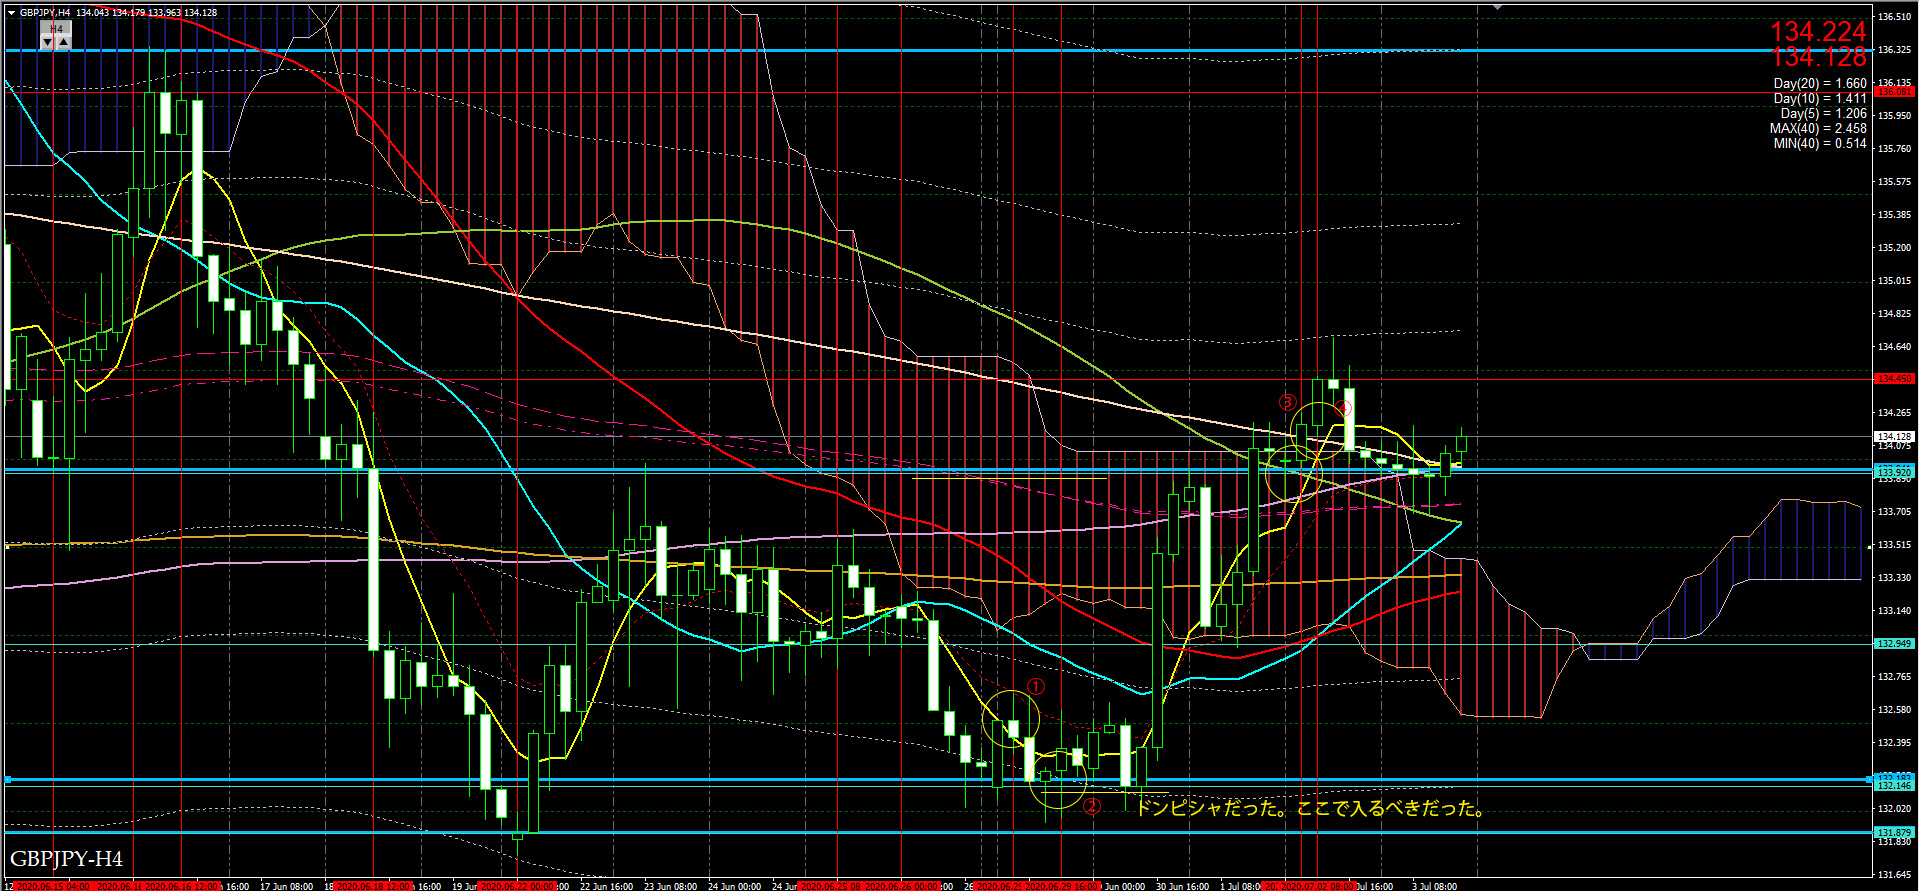The height and width of the screenshot is (891, 1920).
Task: Click the 131.879 line price tag
Action: [1893, 832]
